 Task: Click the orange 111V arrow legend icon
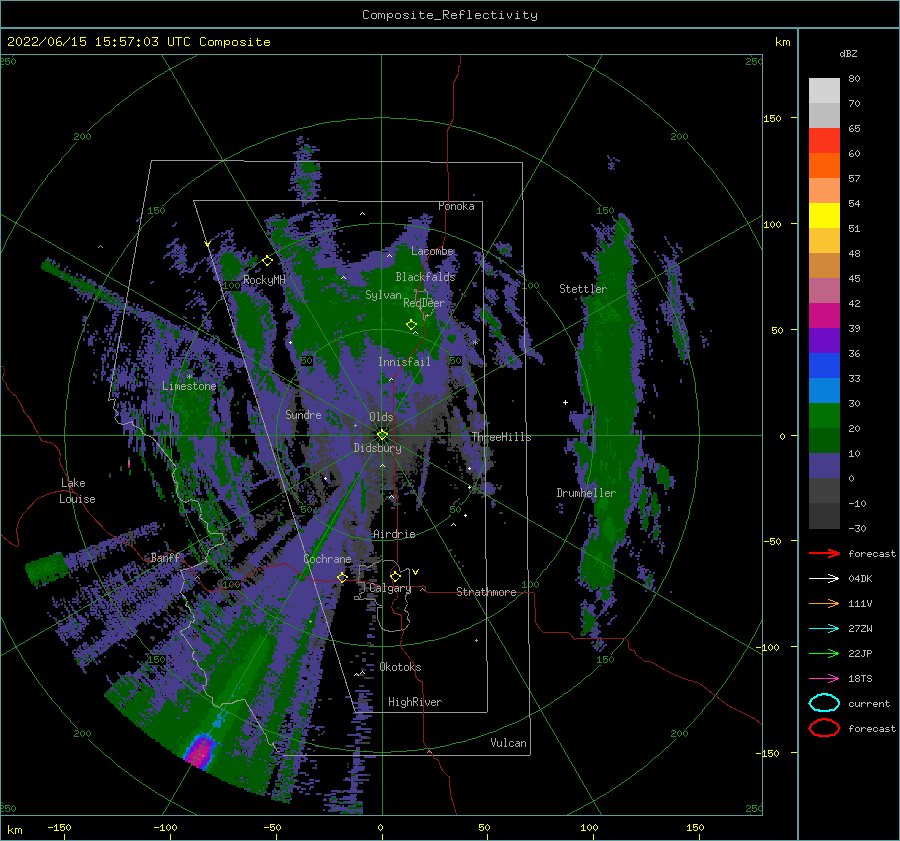[x=824, y=603]
